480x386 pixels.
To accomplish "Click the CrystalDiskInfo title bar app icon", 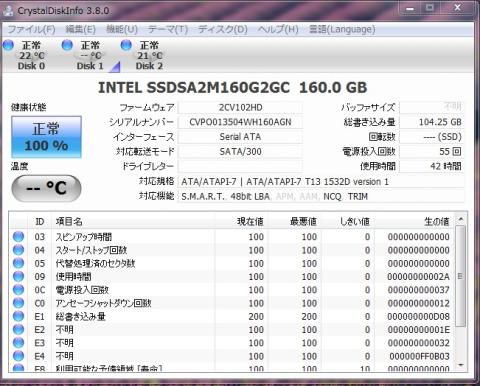I will point(8,10).
